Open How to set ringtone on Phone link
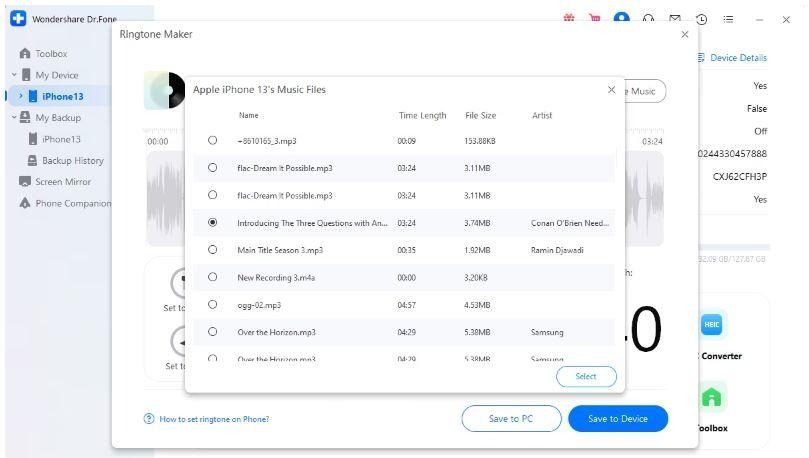Viewport: 809px width, 458px height. (213, 419)
